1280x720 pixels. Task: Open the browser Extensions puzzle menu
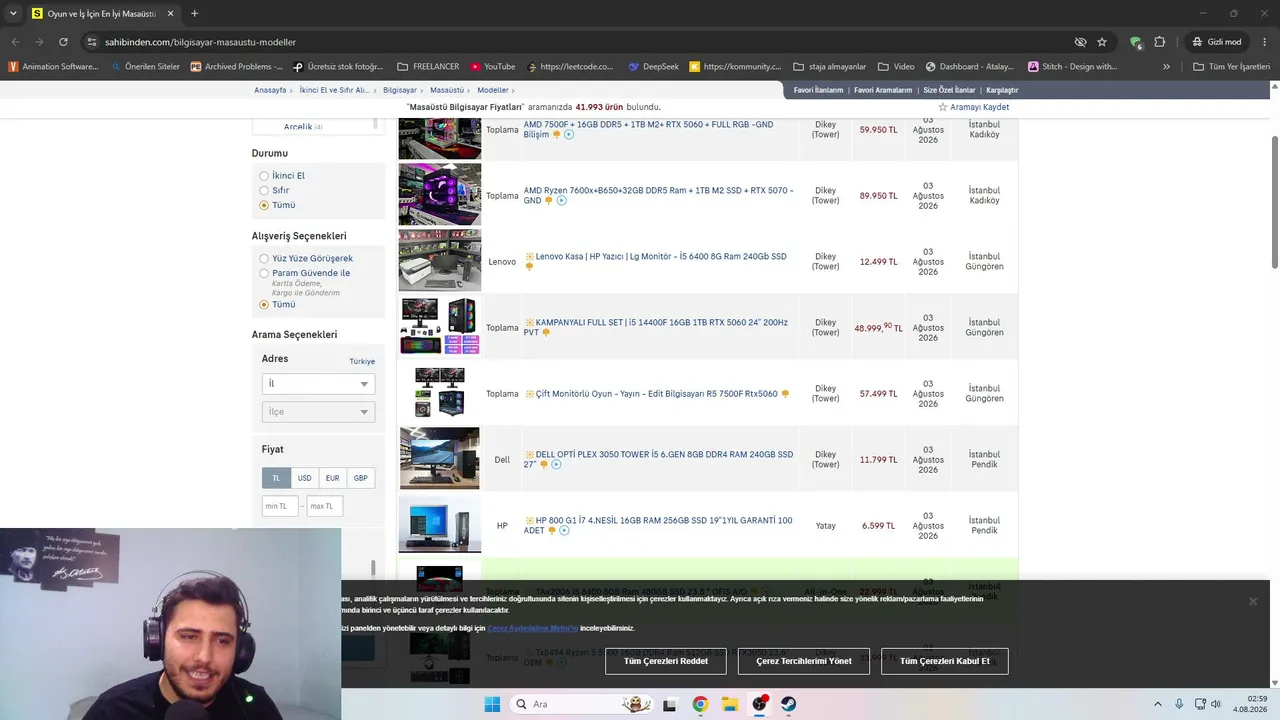1160,42
